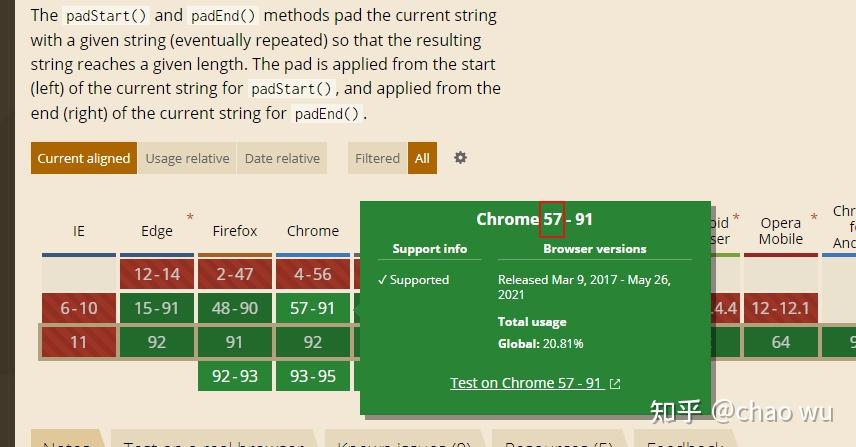The width and height of the screenshot is (856, 447).
Task: Select the Edge 12-14 version cell
Action: click(x=157, y=274)
